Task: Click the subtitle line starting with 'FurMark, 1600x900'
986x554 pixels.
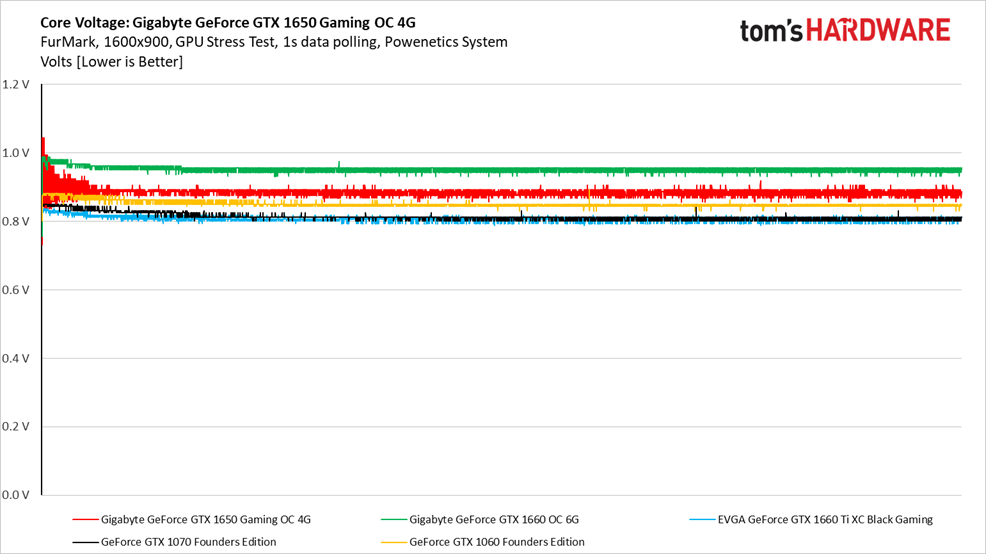Action: tap(274, 42)
